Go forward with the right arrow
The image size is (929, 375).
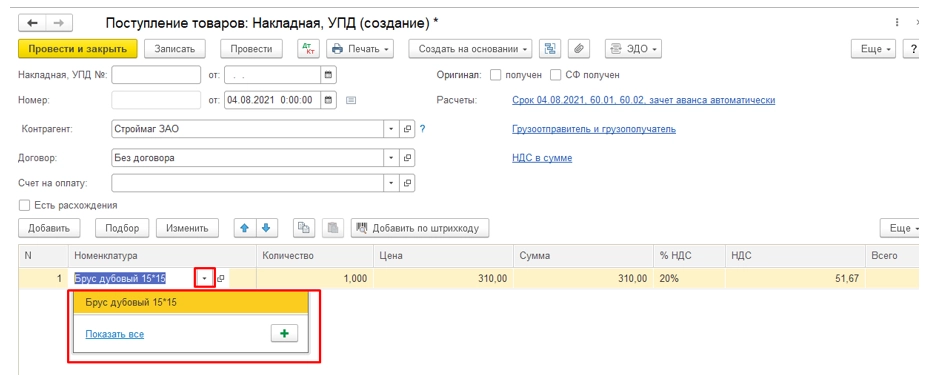59,23
